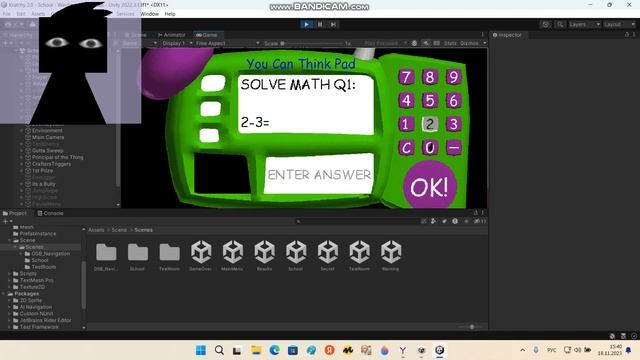This screenshot has height=360, width=640.
Task: Open Microsoft Edge from taskbar
Action: click(x=274, y=350)
